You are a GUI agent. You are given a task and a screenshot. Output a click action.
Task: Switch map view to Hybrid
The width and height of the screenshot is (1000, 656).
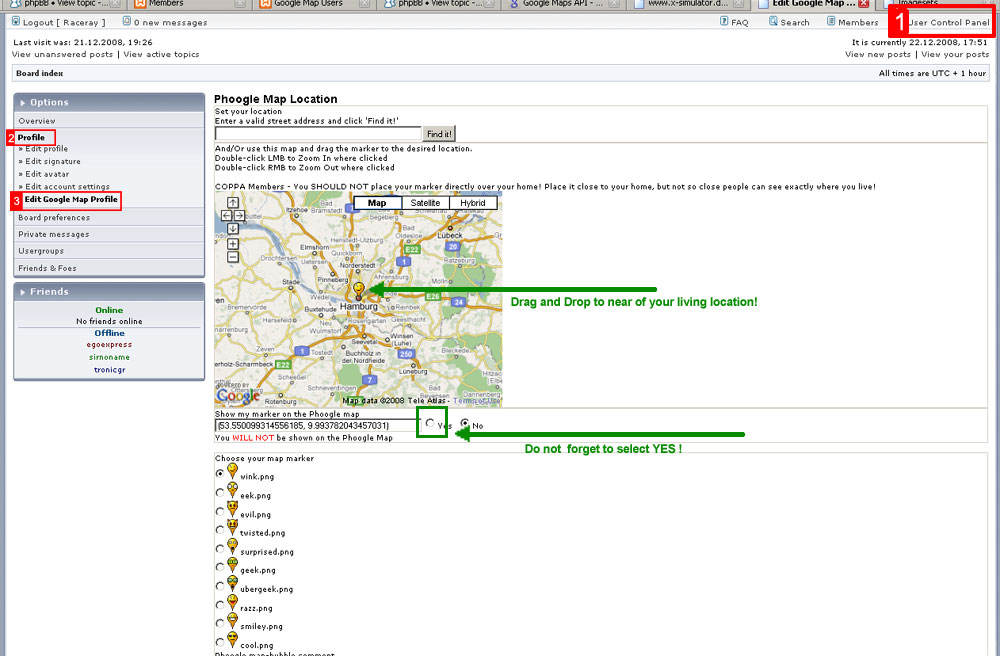coord(473,203)
